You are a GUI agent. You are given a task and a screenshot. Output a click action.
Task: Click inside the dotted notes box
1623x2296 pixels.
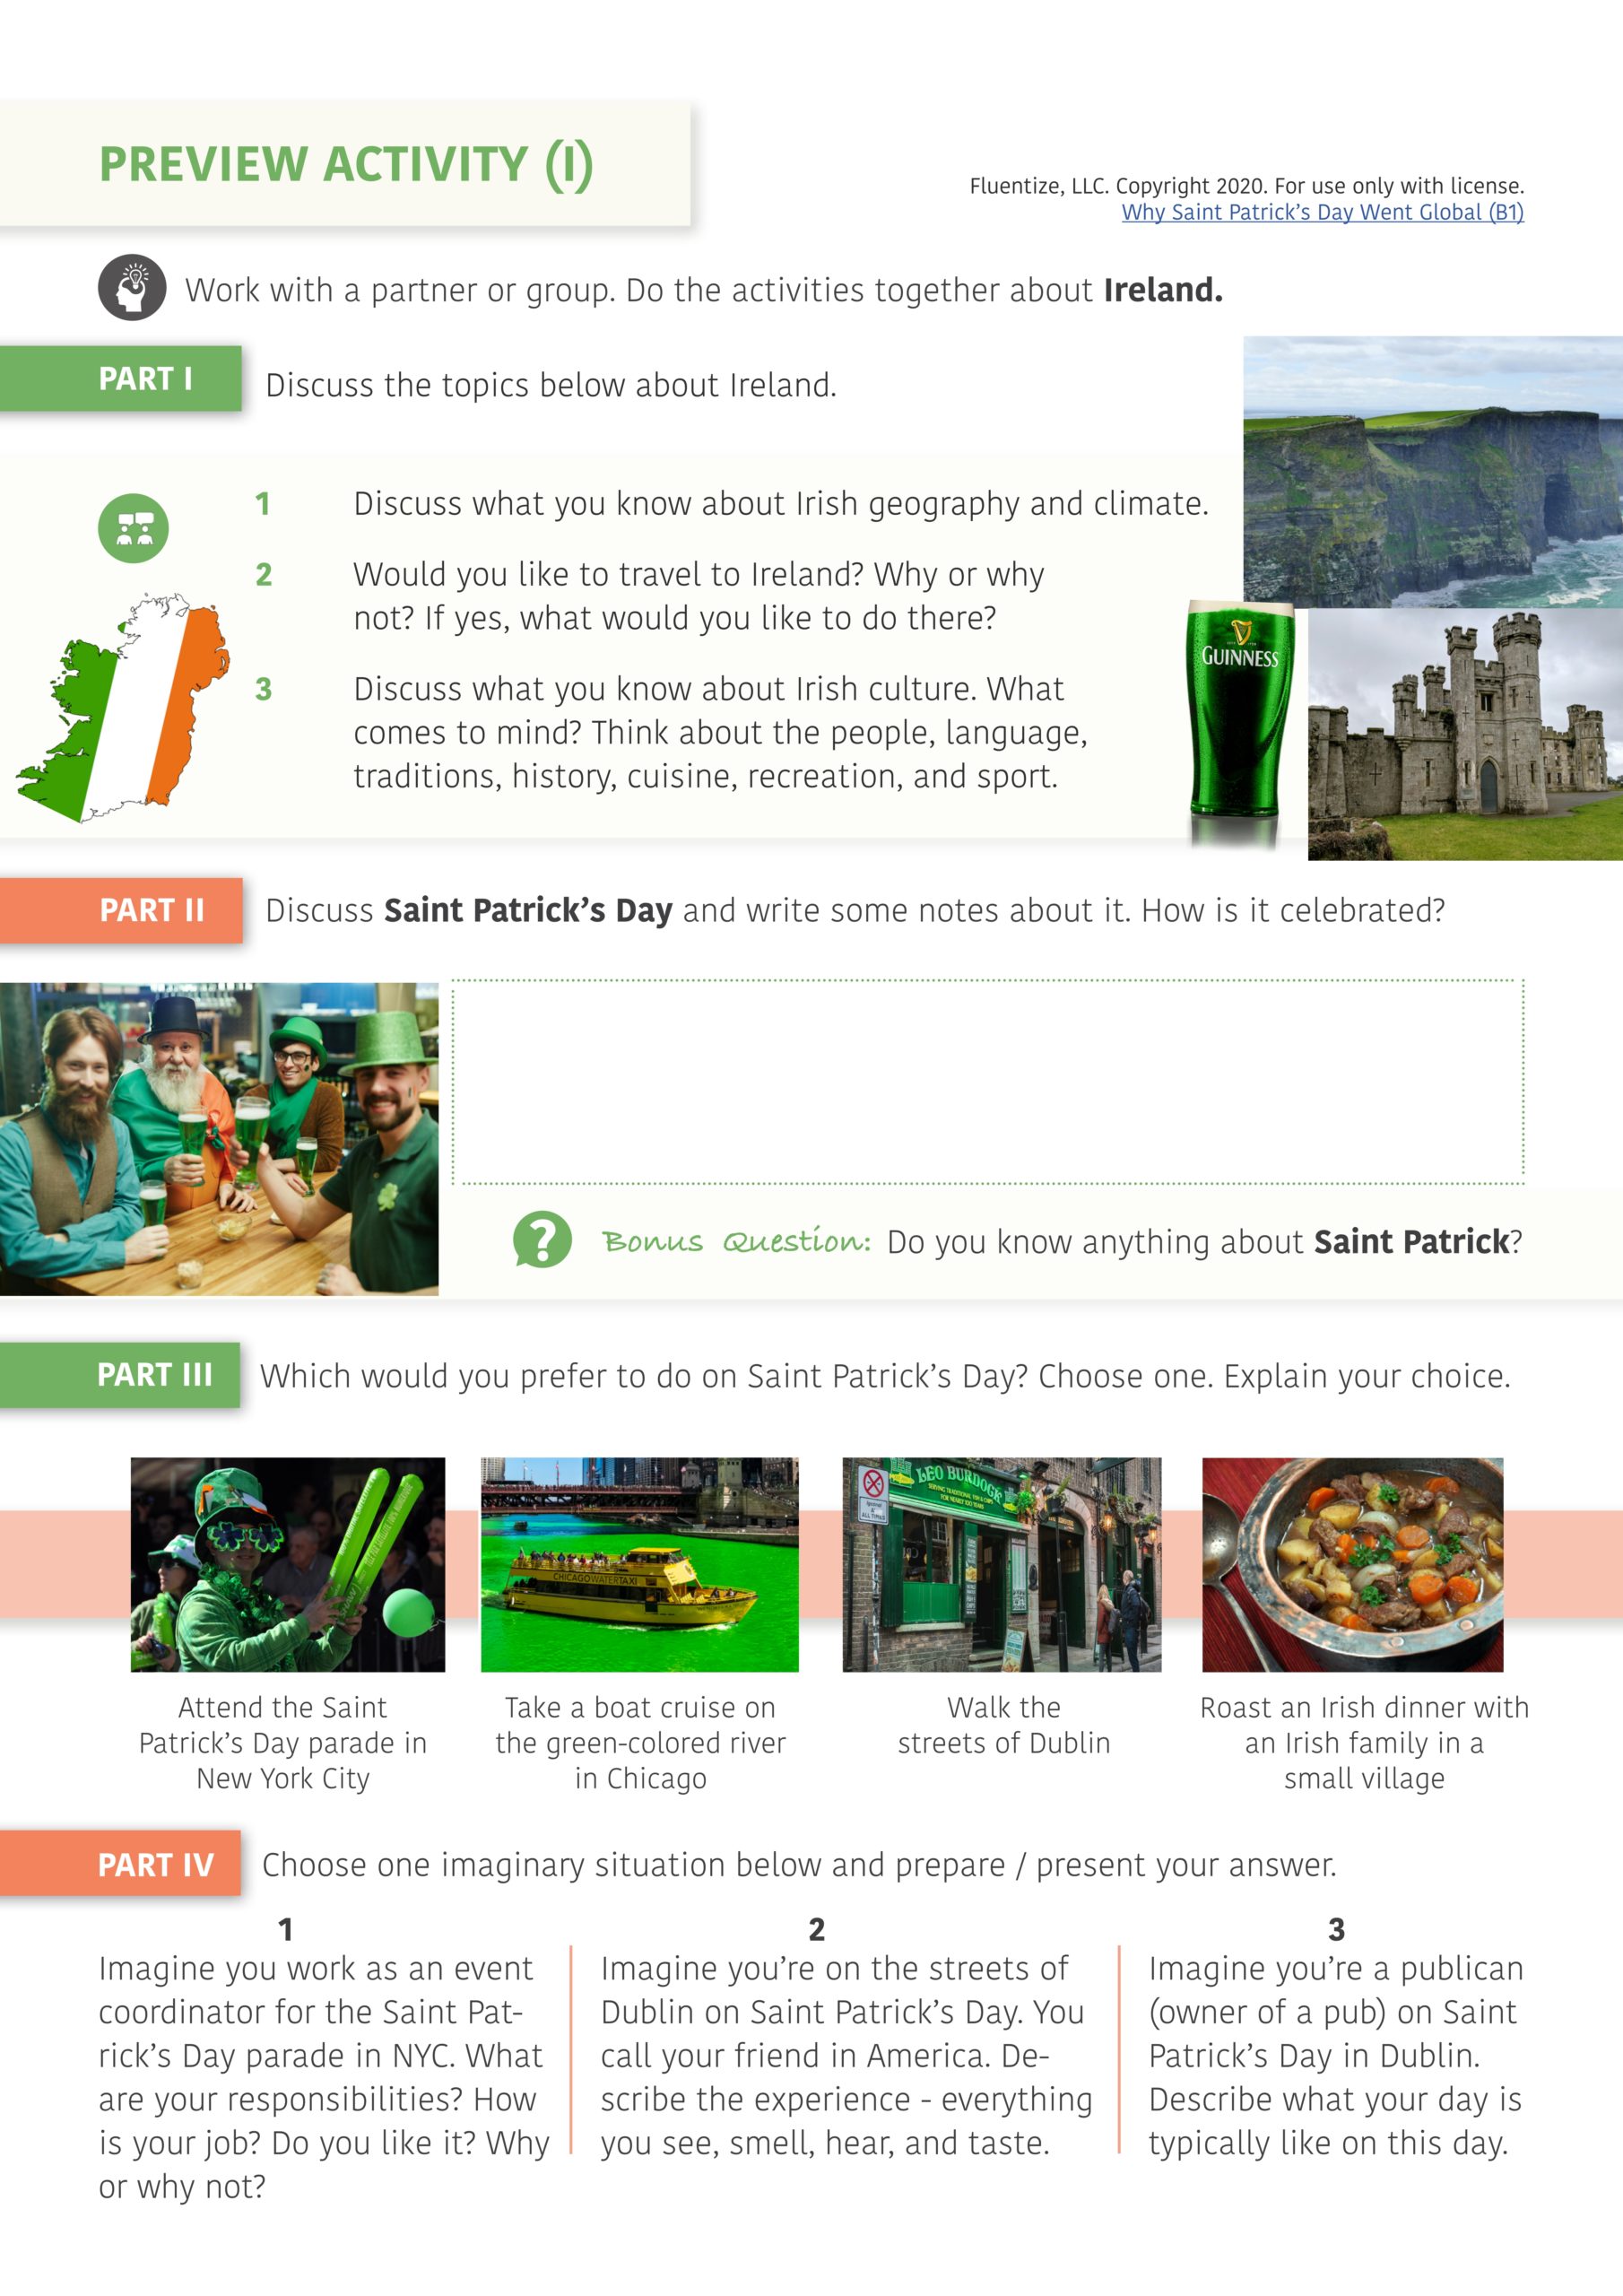(988, 1082)
